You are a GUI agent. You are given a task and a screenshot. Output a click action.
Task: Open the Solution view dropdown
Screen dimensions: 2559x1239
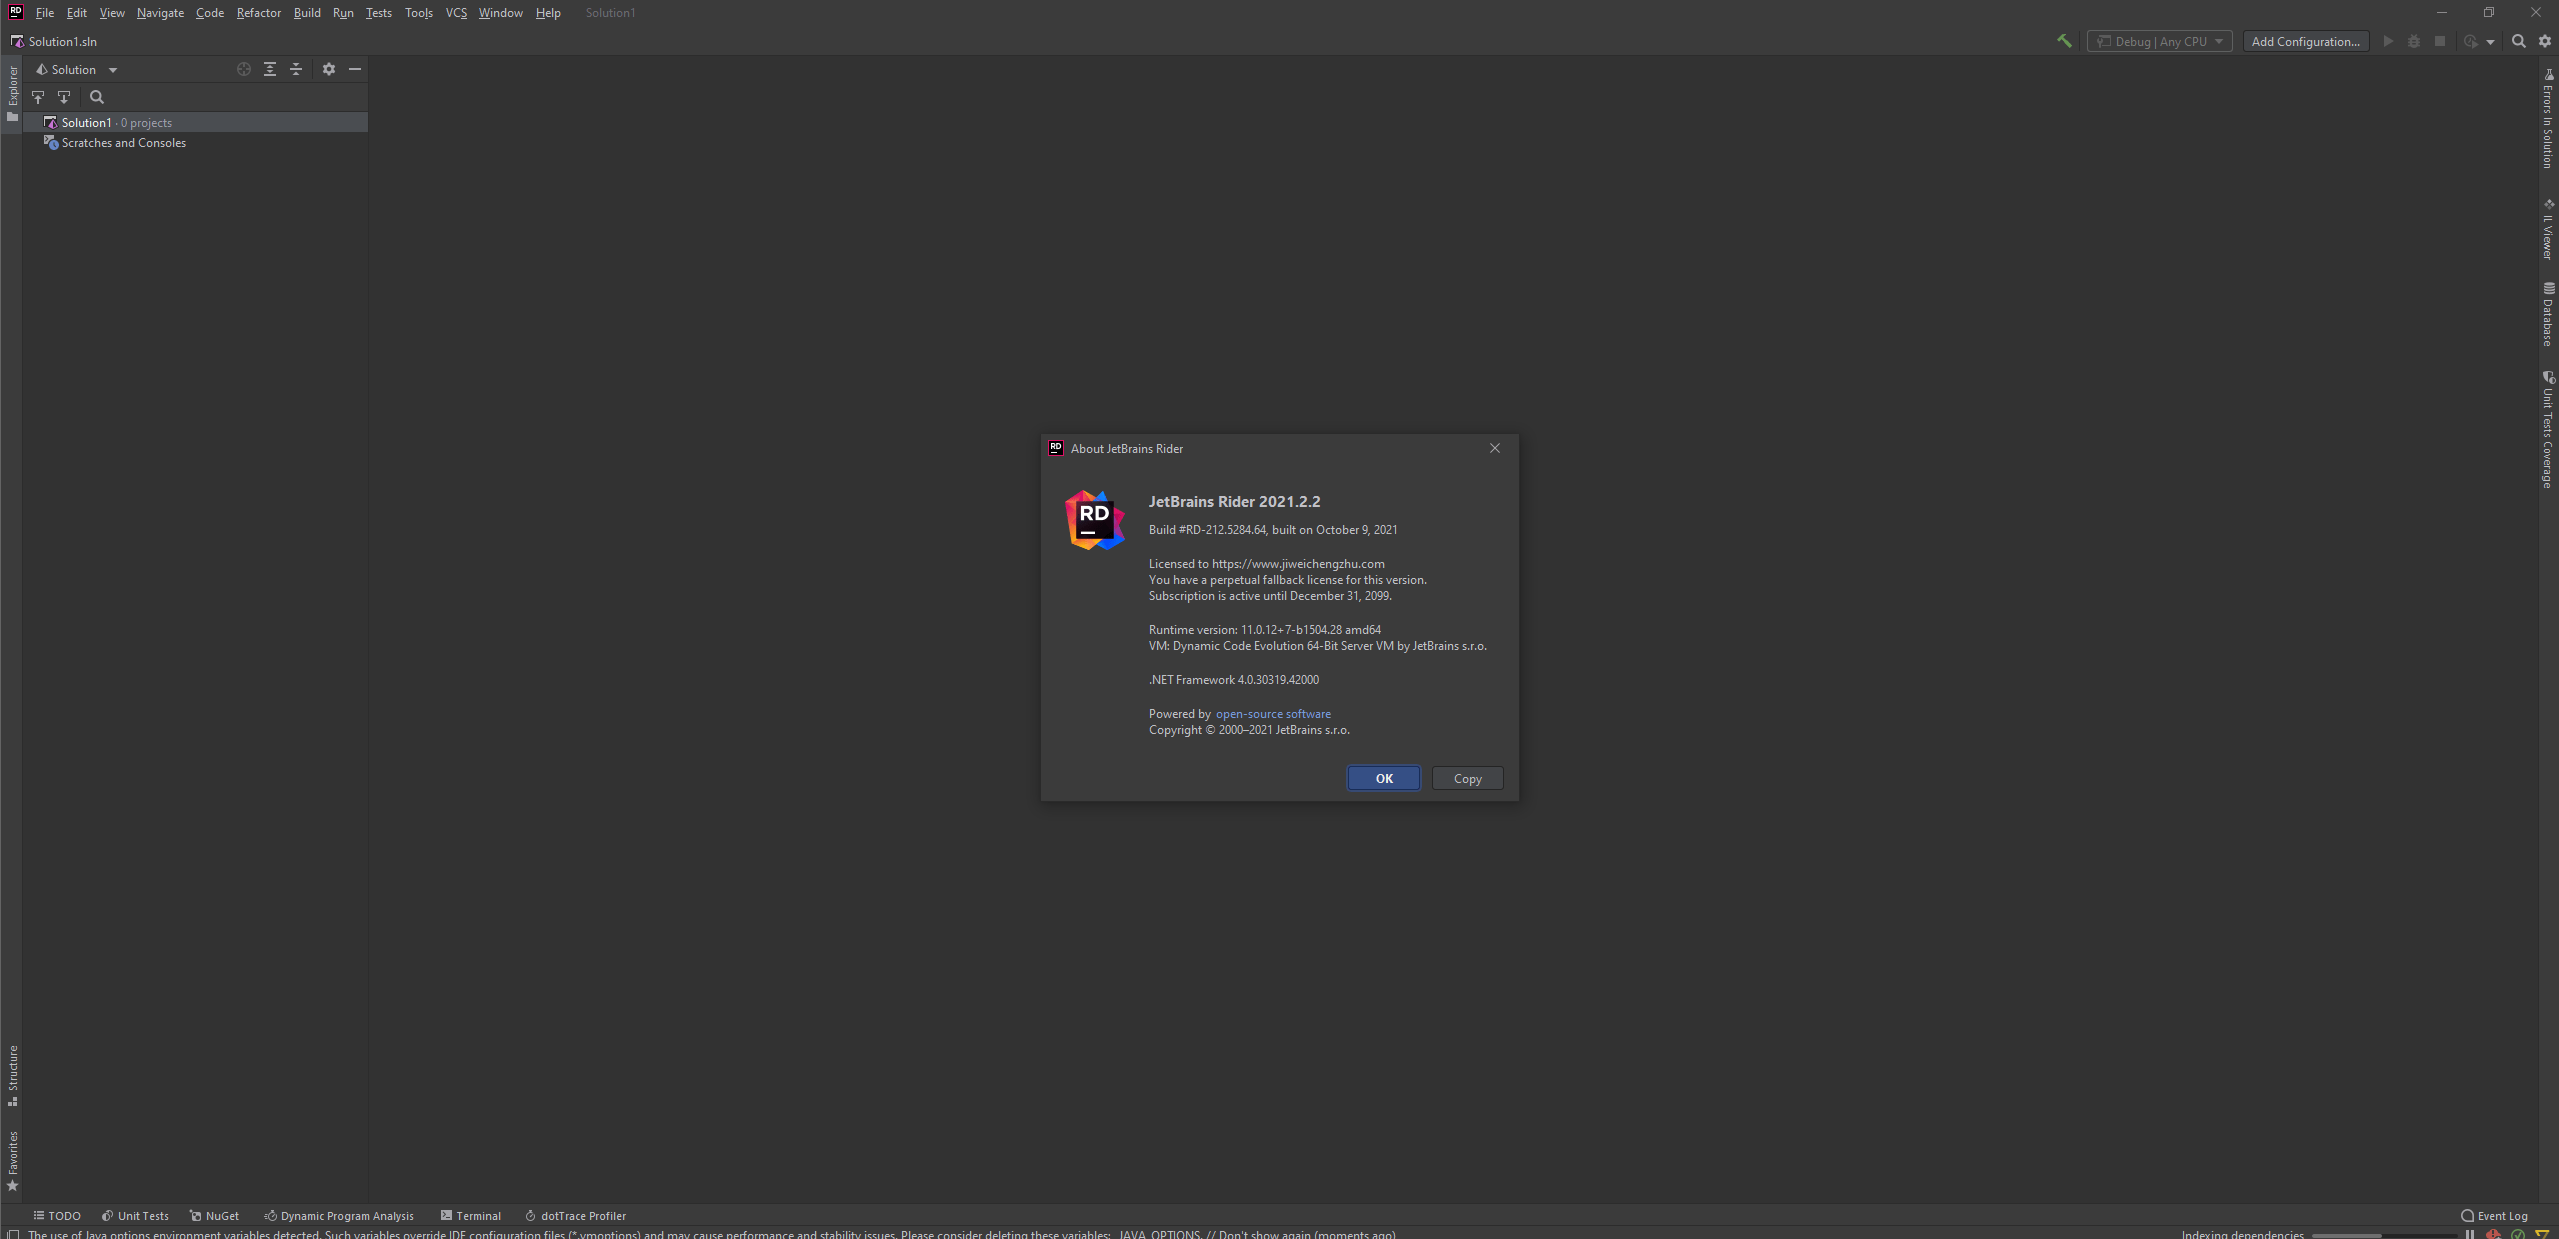pos(76,69)
